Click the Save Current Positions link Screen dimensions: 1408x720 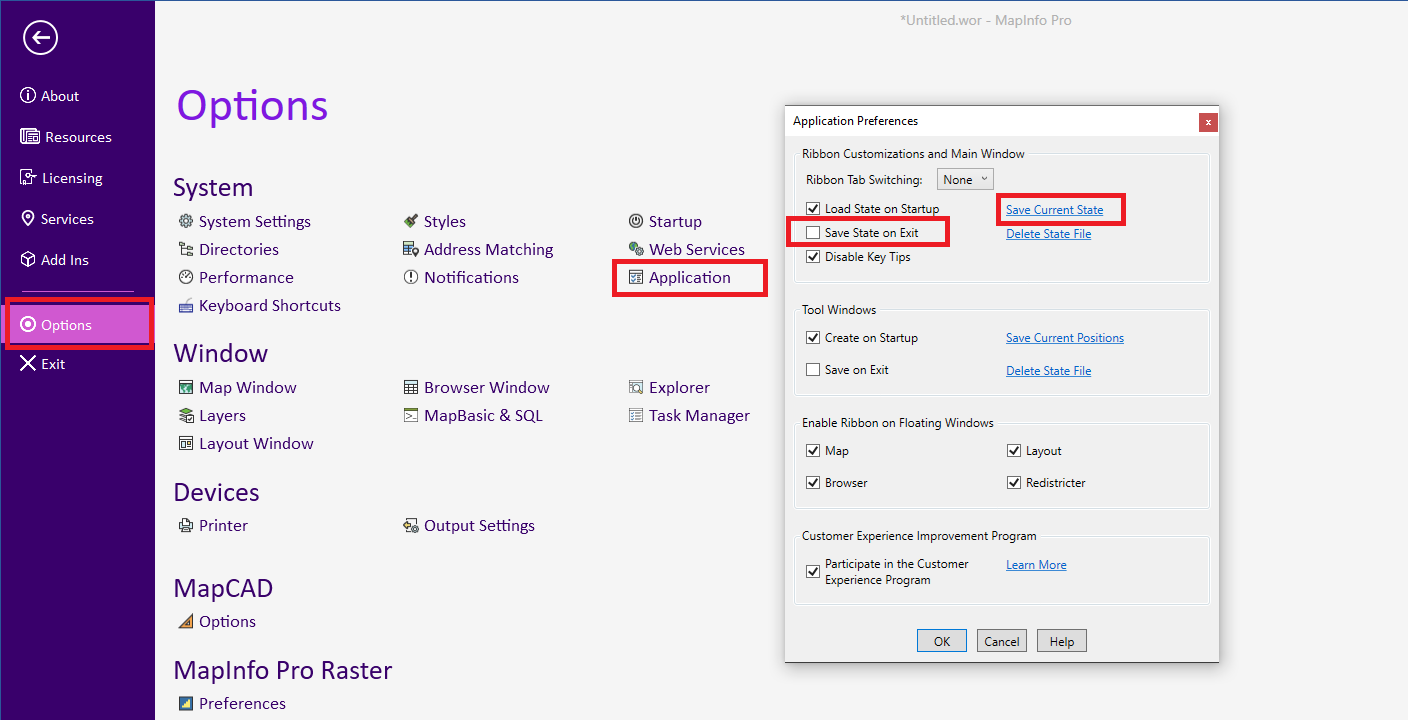pos(1065,338)
